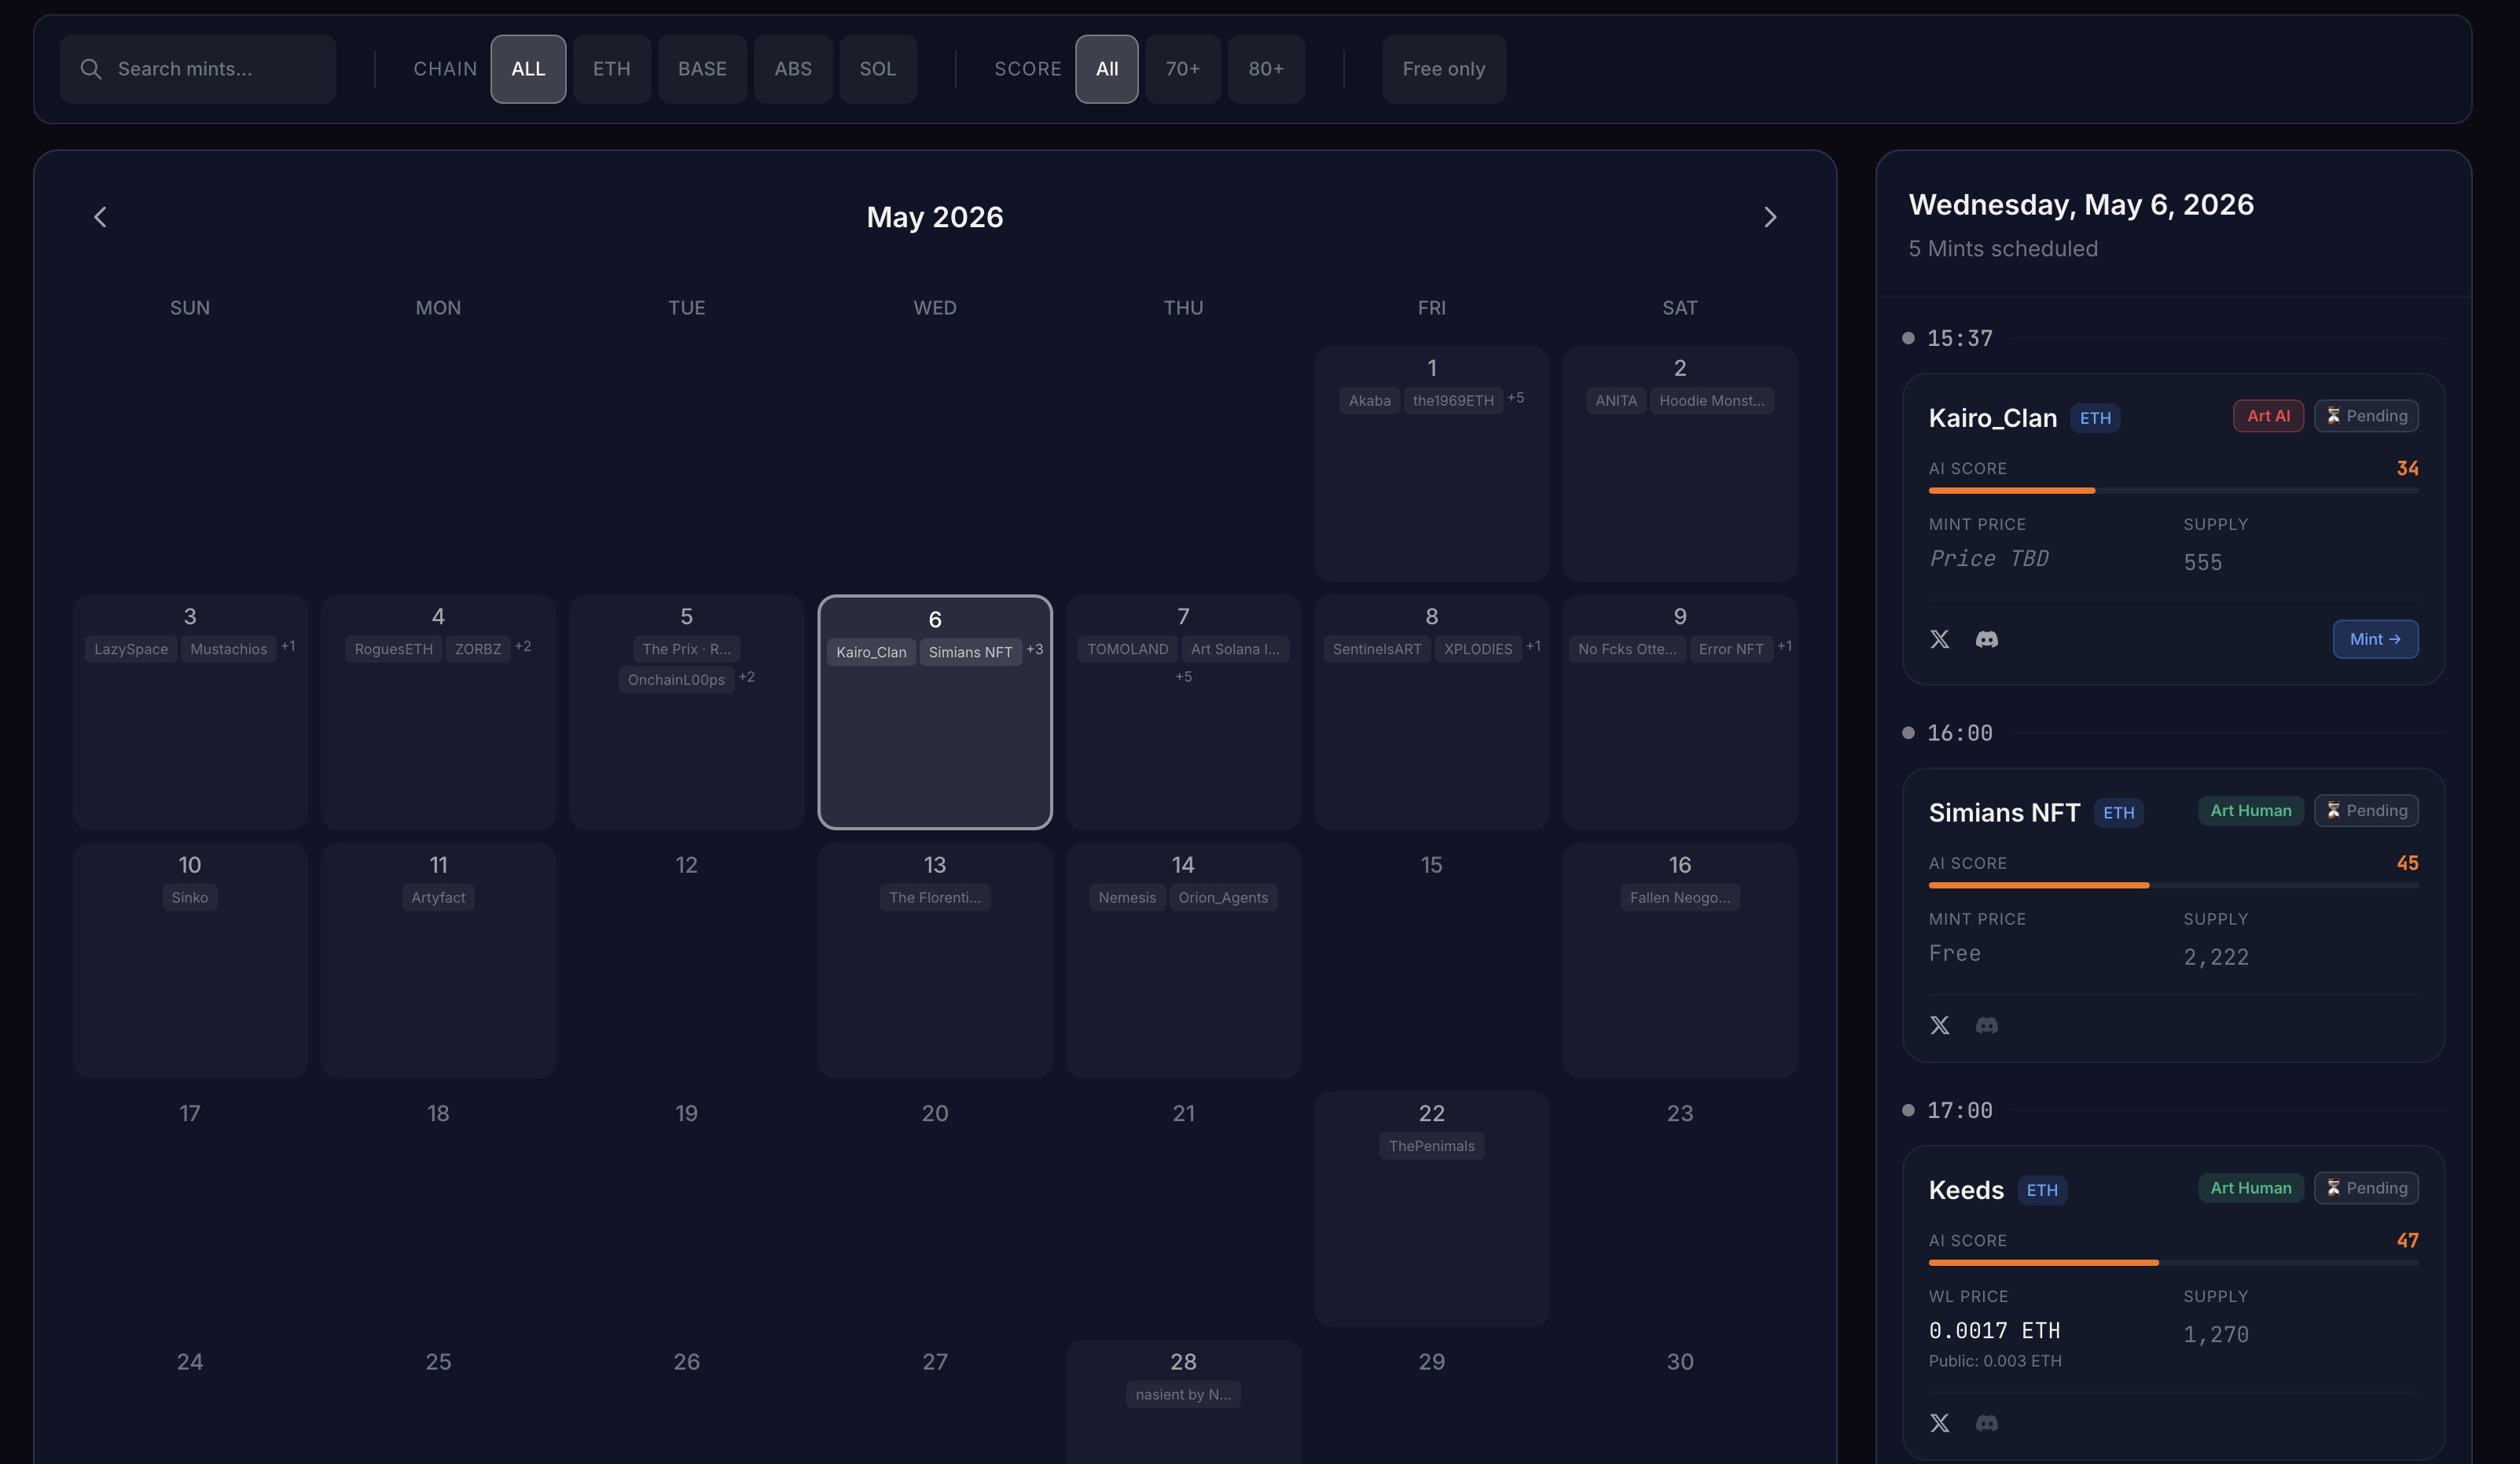
Task: Click Art Human tag on Simians NFT
Action: pyautogui.click(x=2251, y=810)
